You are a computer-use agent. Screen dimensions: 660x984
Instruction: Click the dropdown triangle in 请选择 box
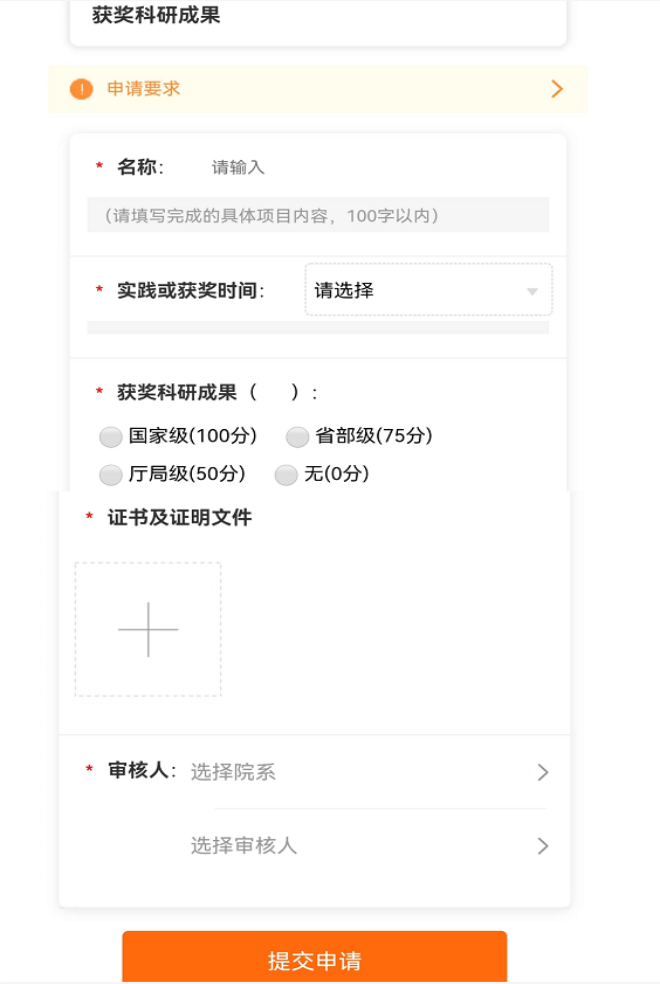click(x=532, y=291)
